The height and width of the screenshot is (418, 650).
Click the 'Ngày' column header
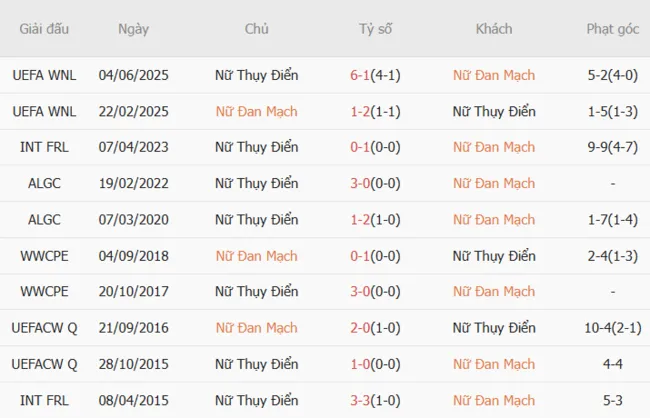[x=133, y=29]
